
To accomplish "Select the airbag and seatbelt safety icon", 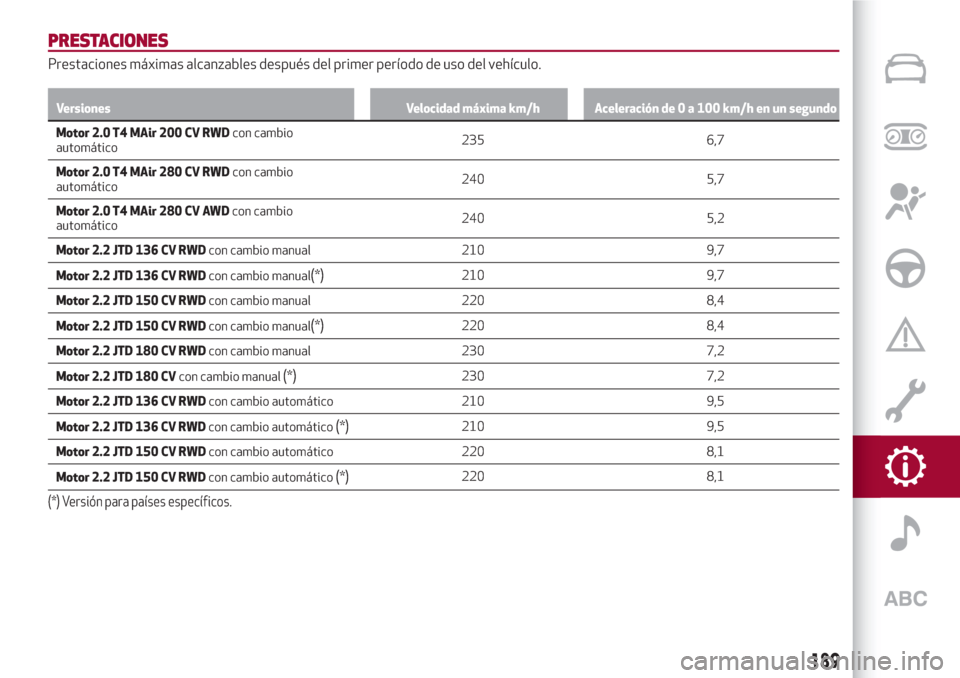I will click(904, 202).
